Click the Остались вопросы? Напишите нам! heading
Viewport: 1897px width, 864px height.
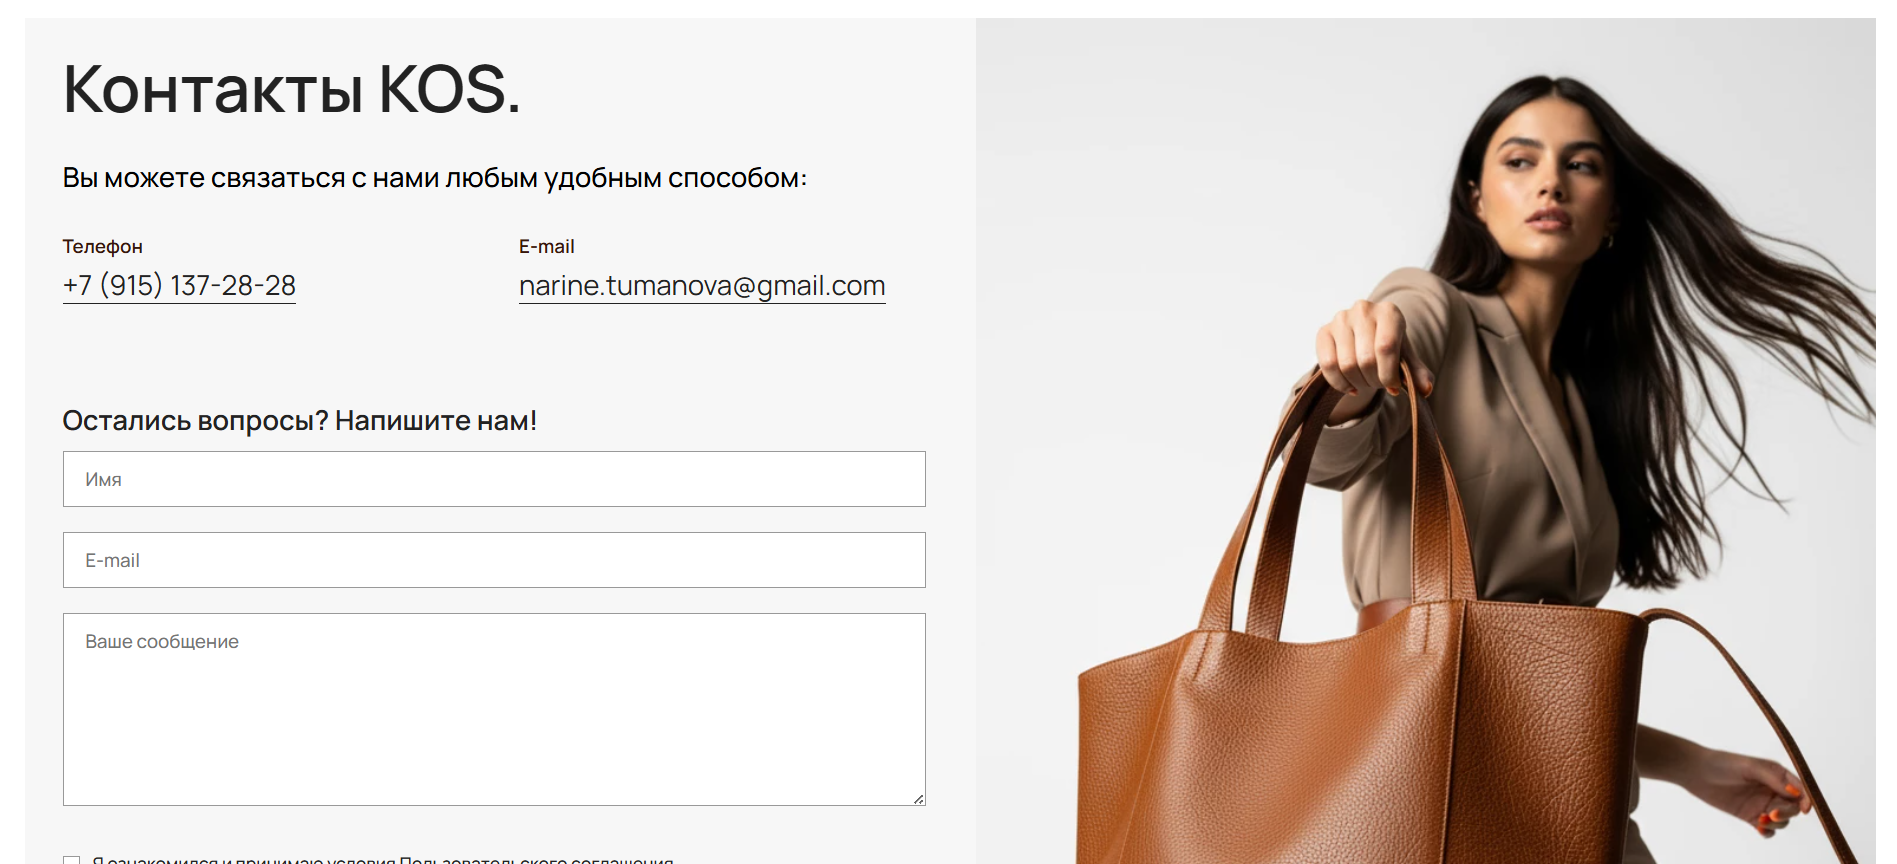pos(300,421)
